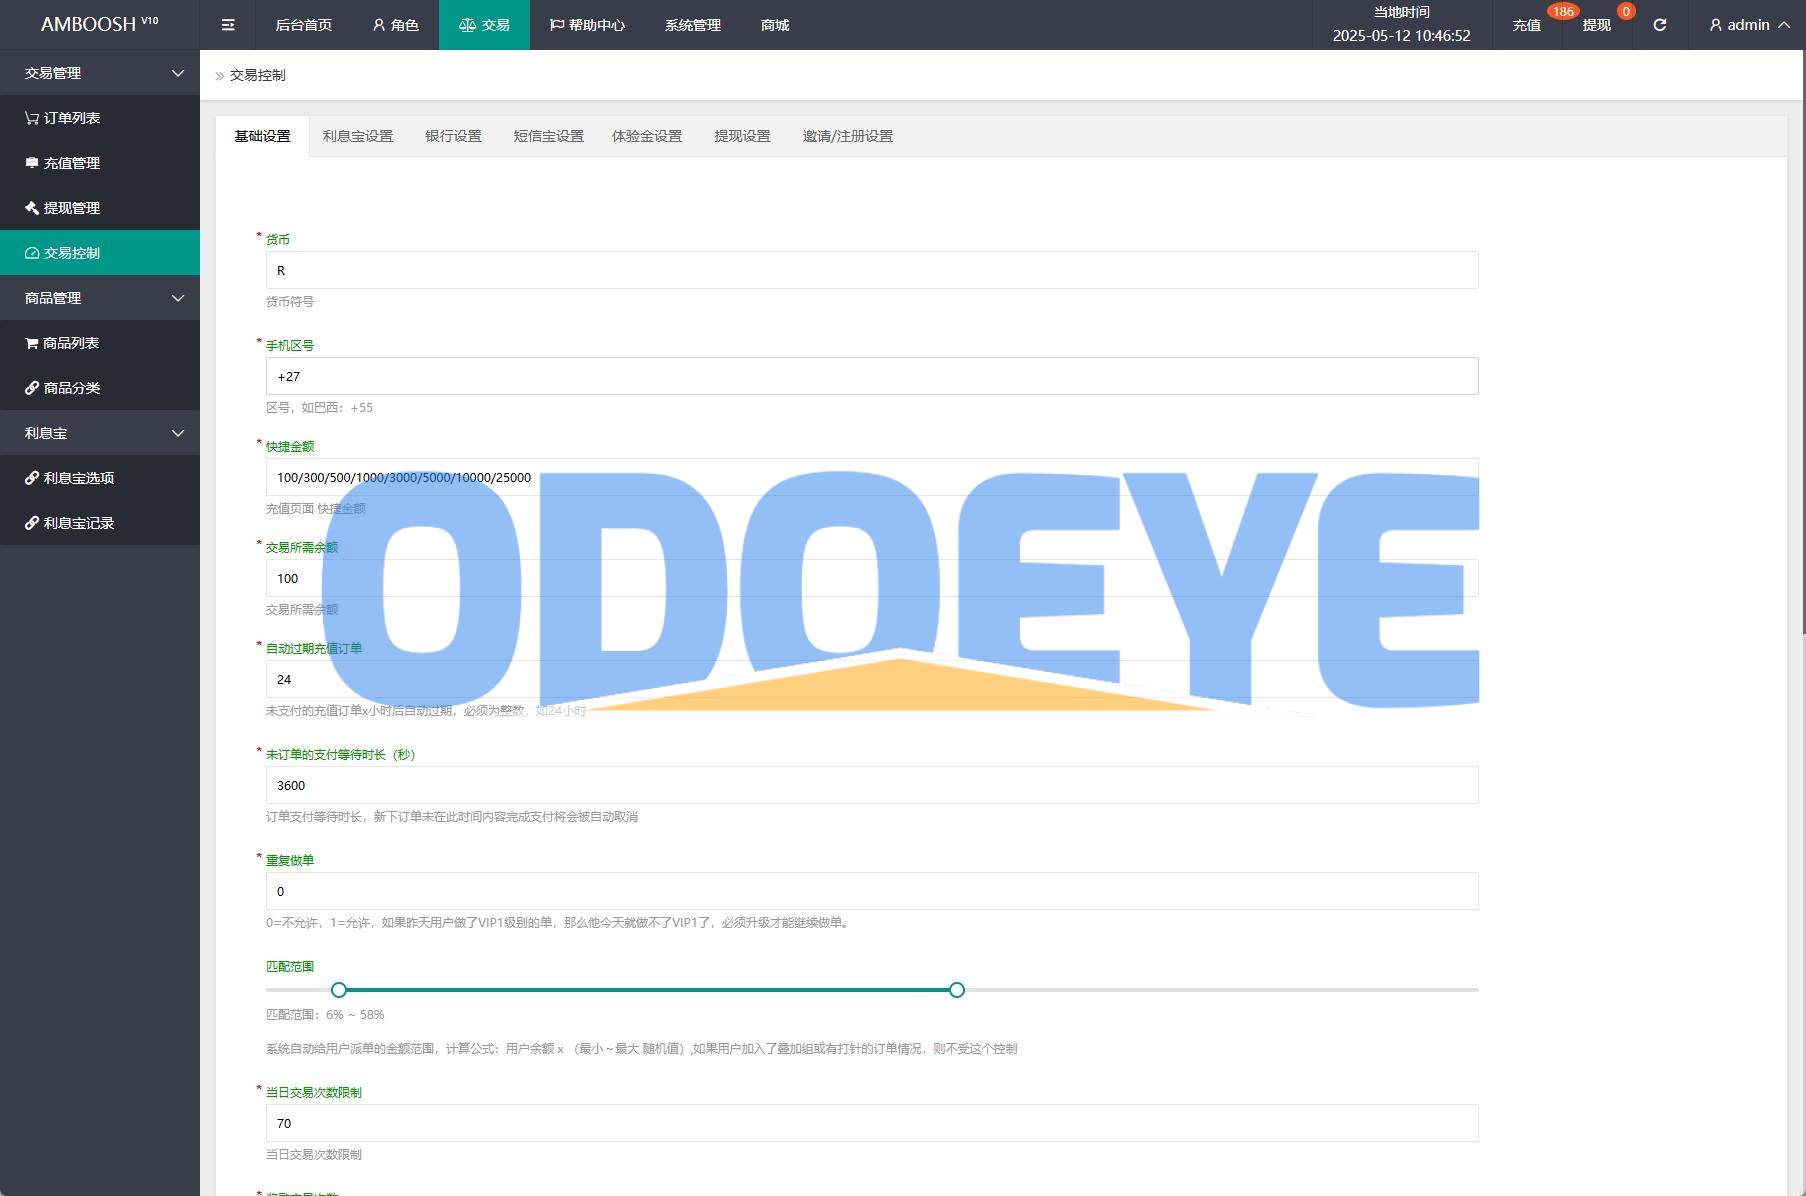Click the refresh icon in the top bar

pos(1659,25)
